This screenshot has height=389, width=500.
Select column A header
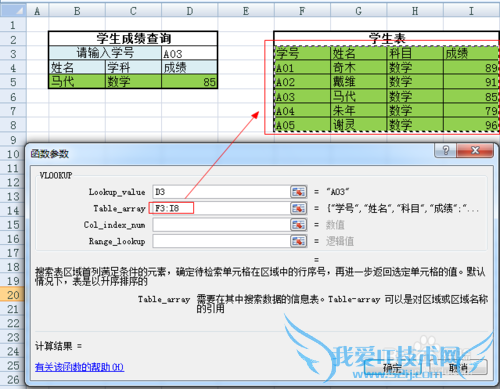click(x=37, y=11)
